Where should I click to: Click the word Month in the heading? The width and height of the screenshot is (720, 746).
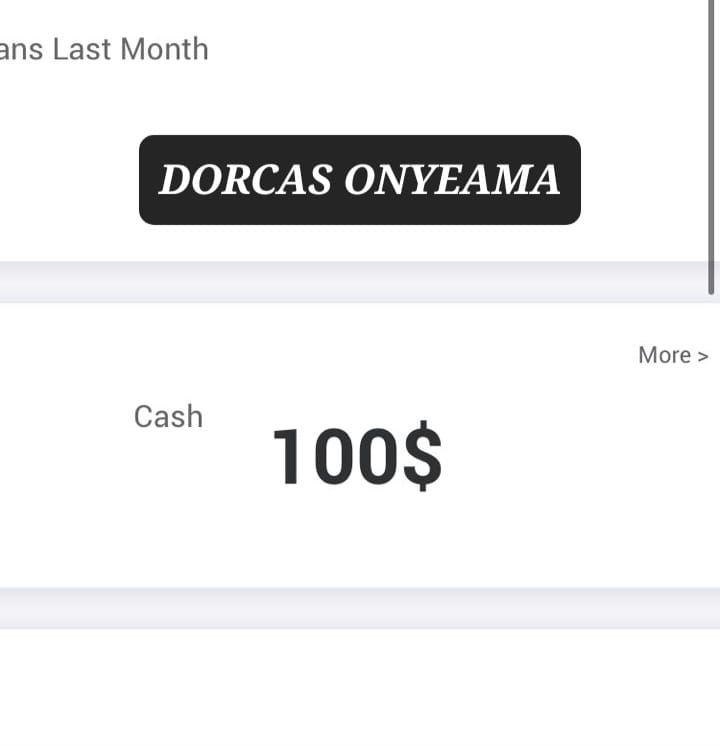point(164,49)
